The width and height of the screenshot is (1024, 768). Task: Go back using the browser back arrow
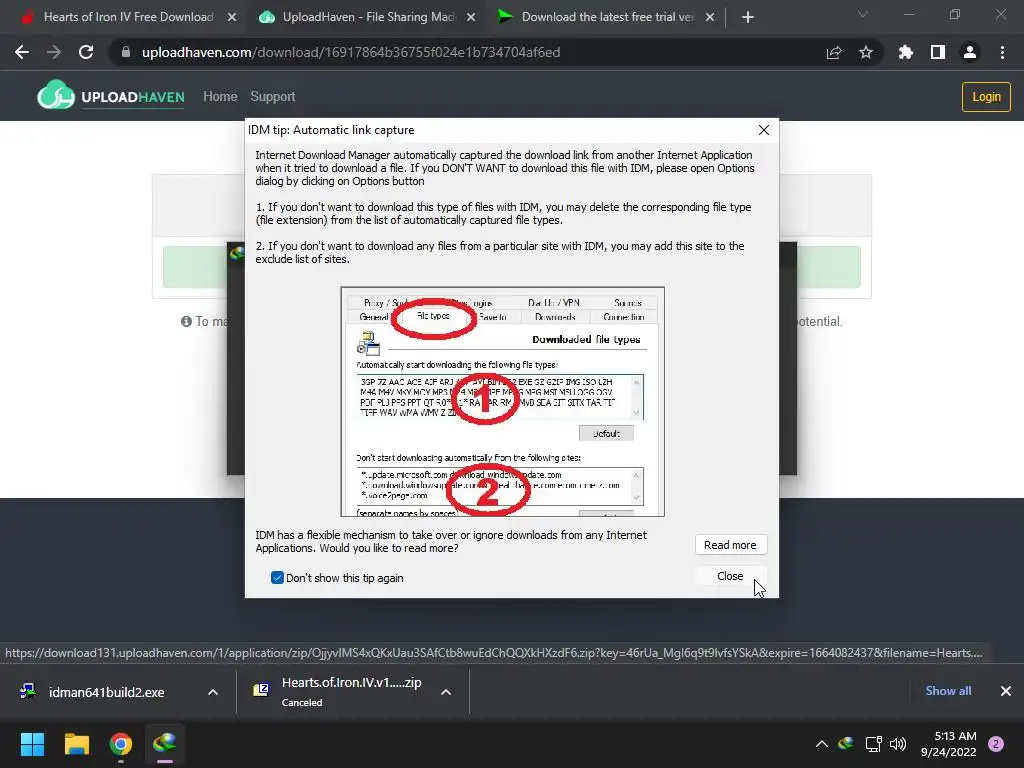click(22, 52)
